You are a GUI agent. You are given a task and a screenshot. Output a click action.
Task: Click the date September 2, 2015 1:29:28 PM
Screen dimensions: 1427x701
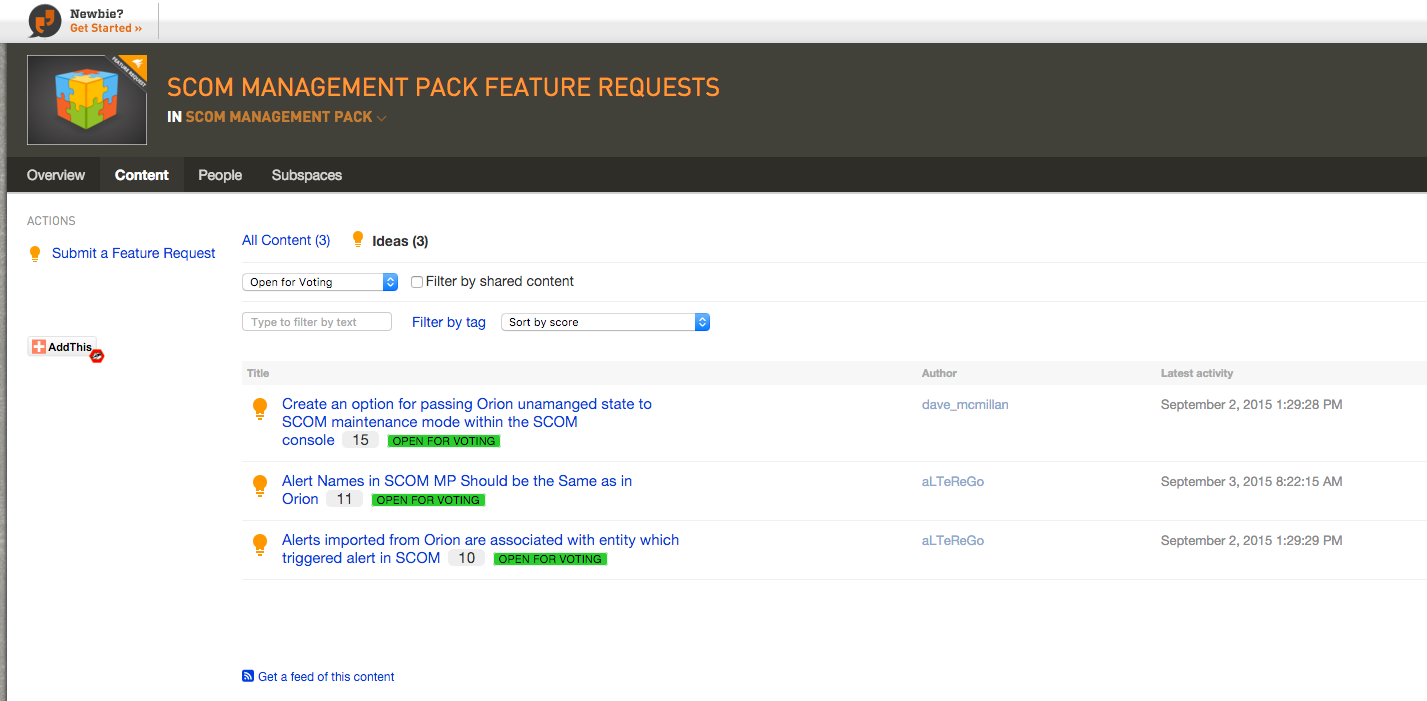(x=1252, y=404)
